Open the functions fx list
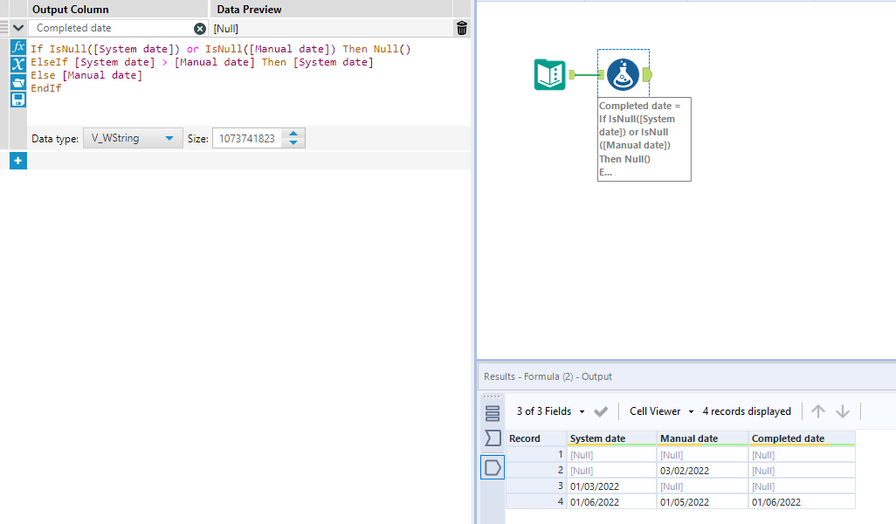This screenshot has height=524, width=896. [x=18, y=47]
